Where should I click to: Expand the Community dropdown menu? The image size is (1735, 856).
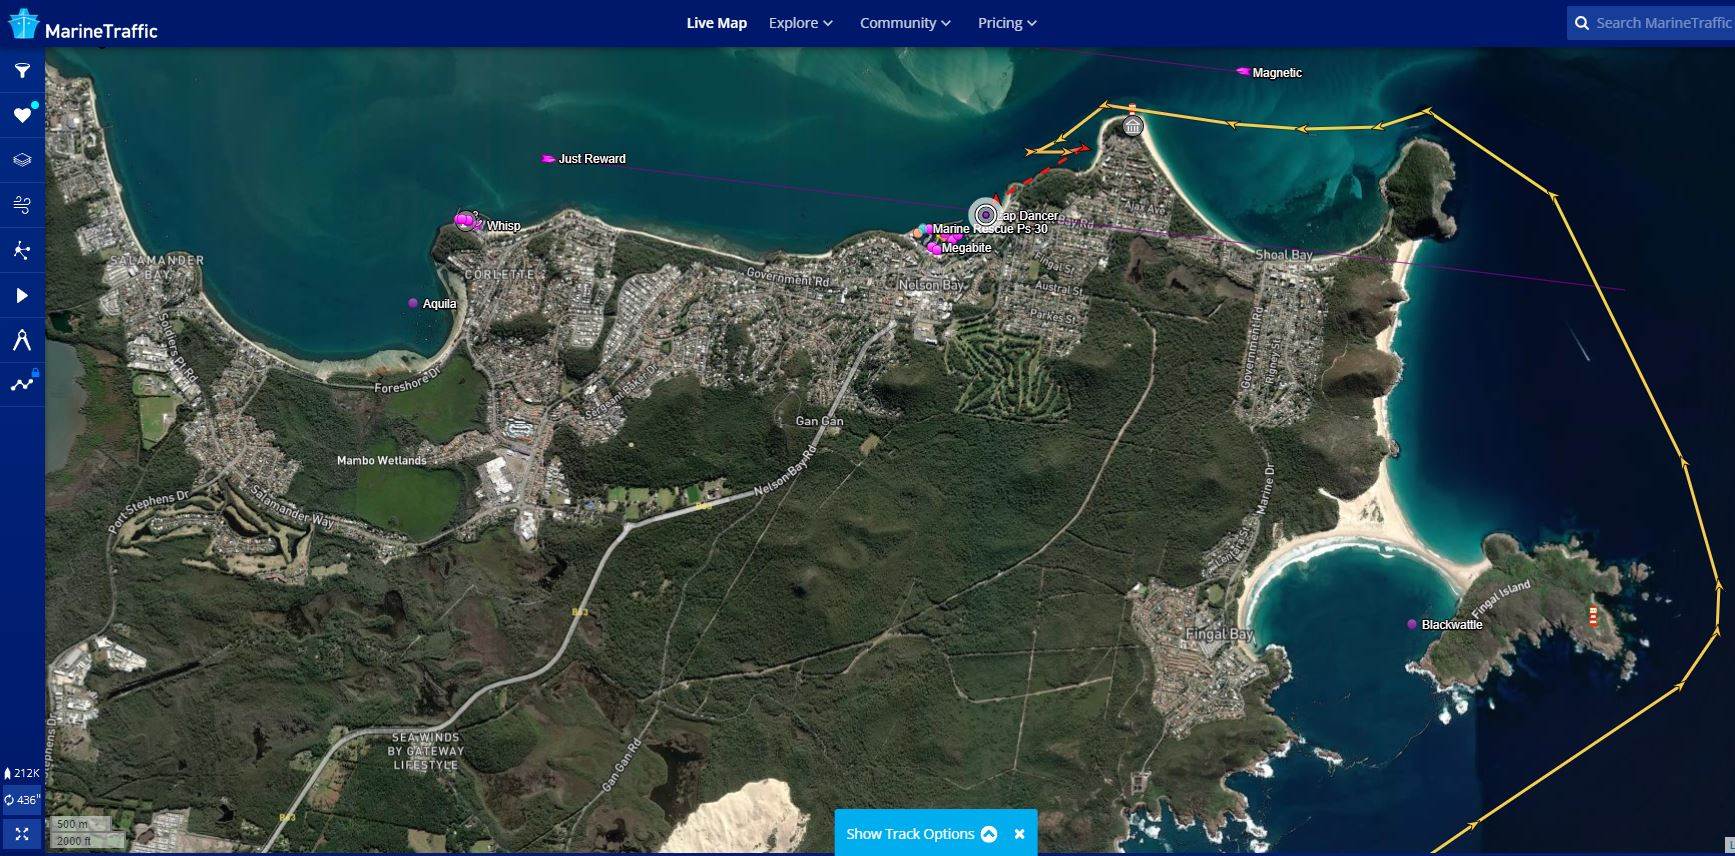point(905,23)
